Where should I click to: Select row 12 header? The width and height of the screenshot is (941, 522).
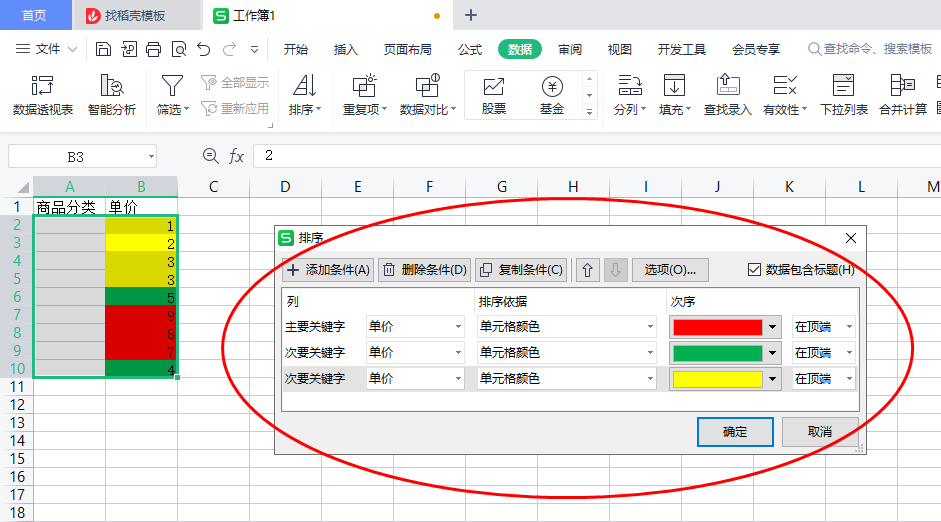pyautogui.click(x=17, y=405)
